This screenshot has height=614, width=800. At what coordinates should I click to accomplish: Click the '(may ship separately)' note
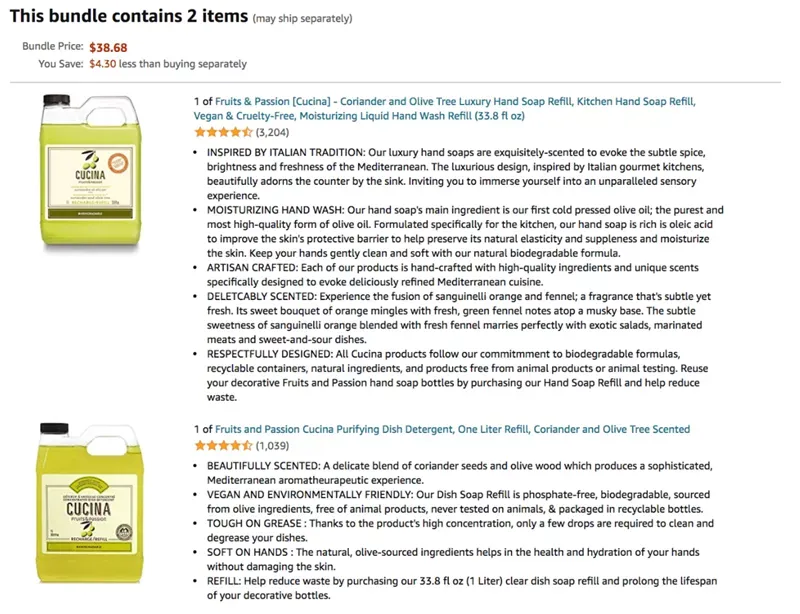(303, 18)
